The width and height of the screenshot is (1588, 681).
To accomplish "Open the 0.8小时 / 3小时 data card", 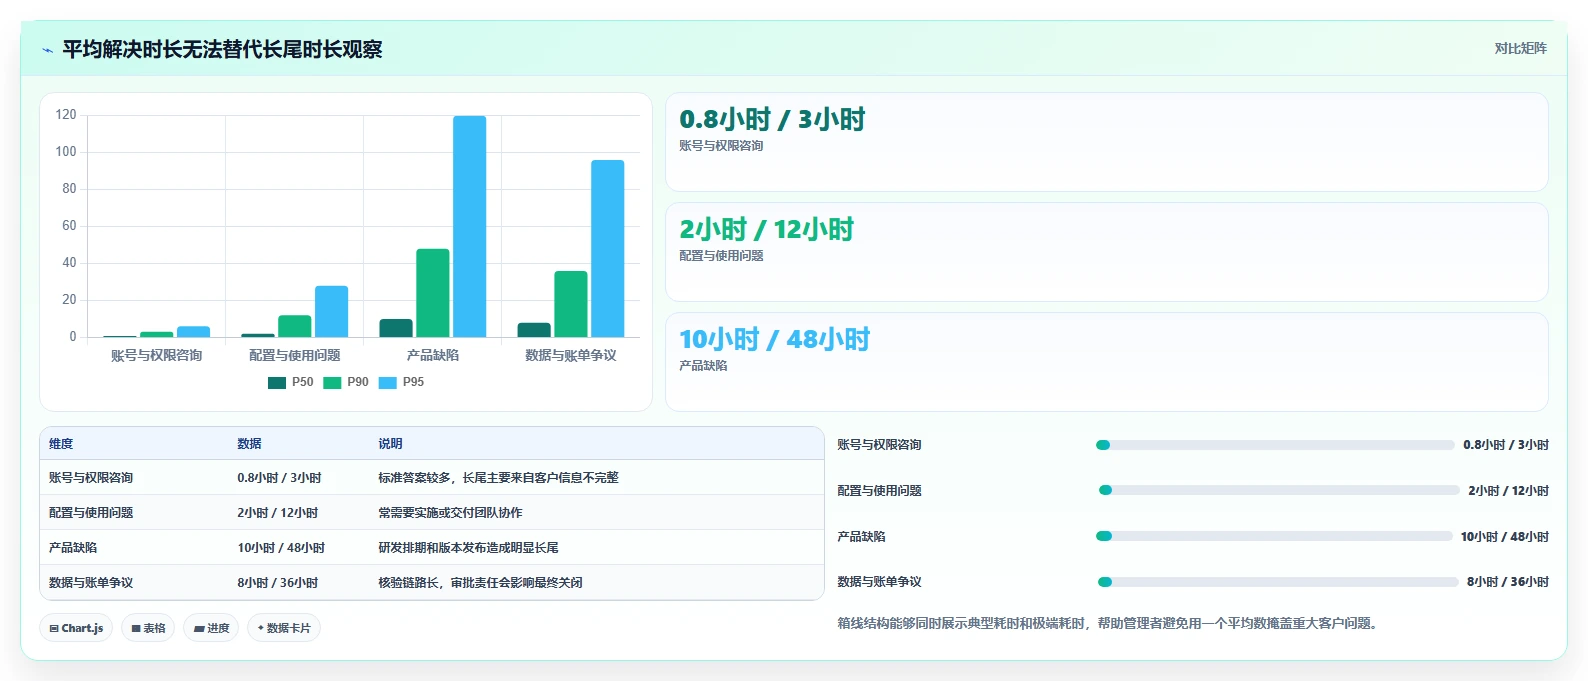I will point(1107,142).
